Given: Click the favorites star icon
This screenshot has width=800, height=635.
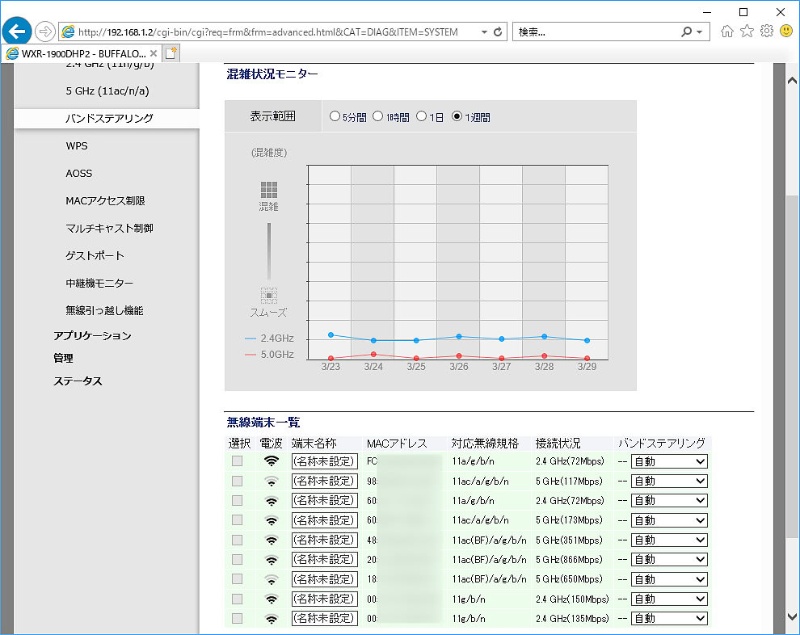Looking at the screenshot, I should [746, 31].
